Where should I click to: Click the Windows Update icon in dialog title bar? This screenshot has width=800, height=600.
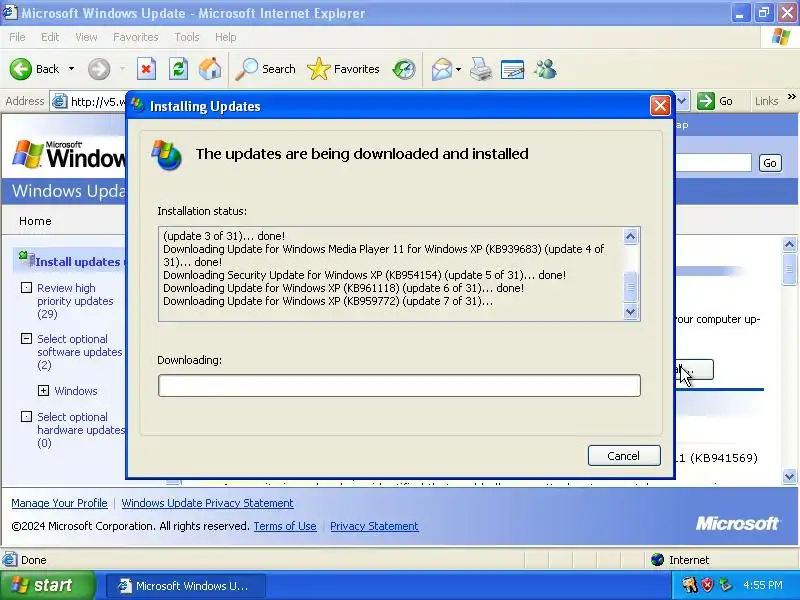[x=137, y=105]
